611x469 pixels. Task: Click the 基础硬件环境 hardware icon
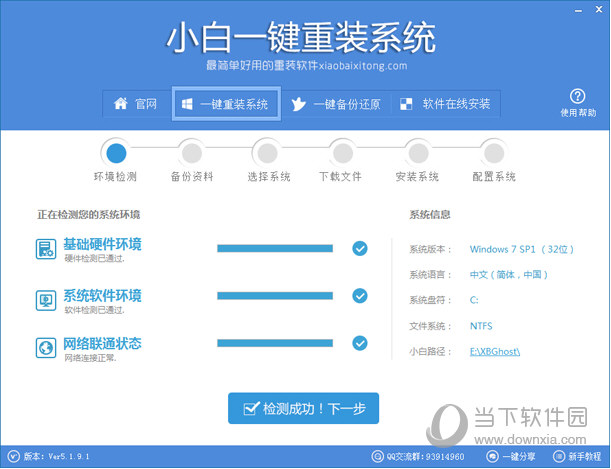pos(46,249)
